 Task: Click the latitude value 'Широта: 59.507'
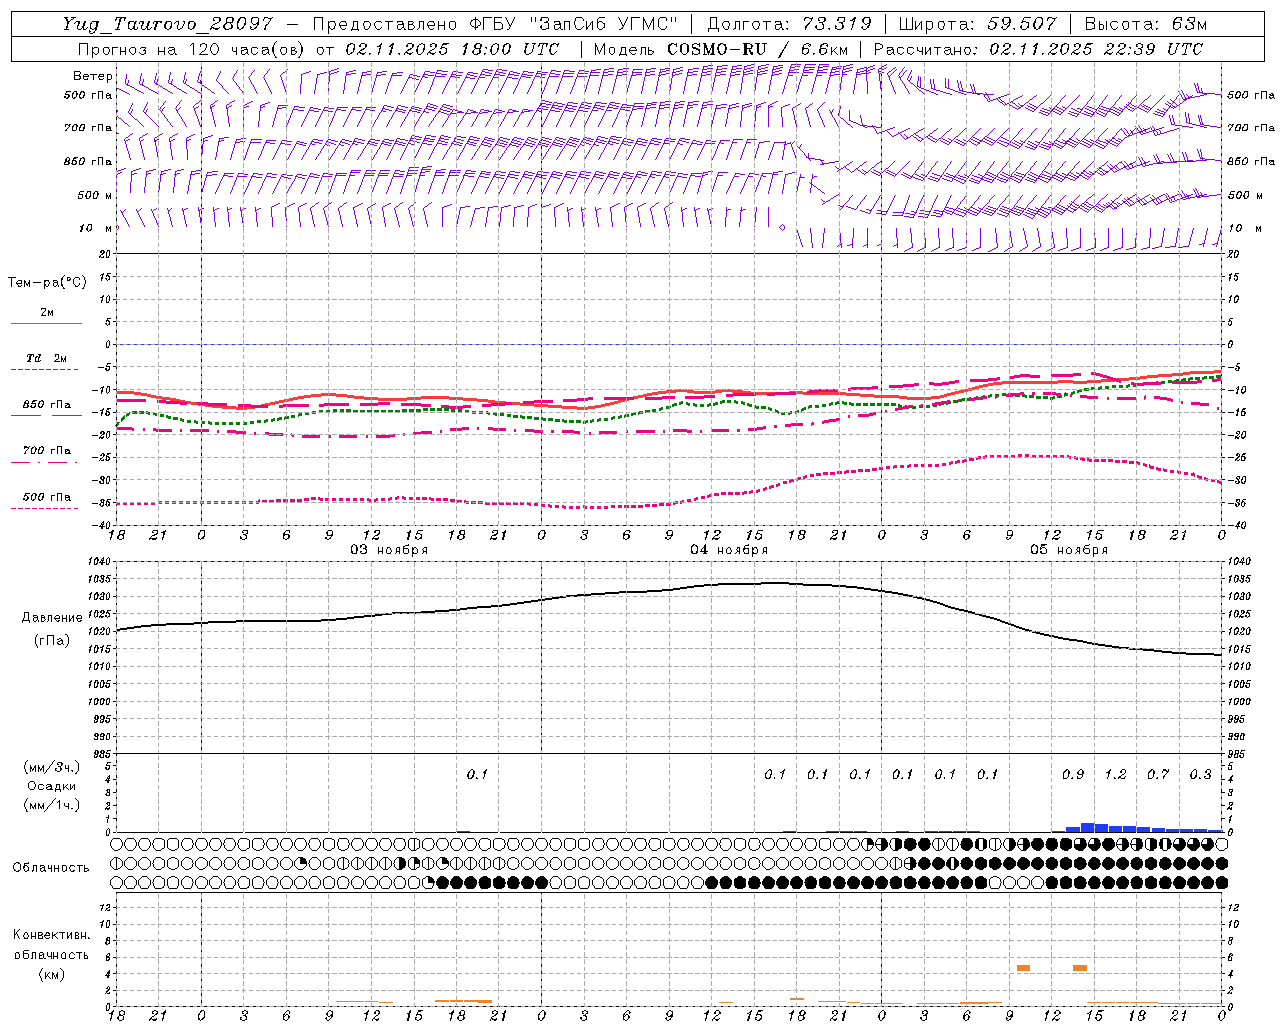pos(978,24)
